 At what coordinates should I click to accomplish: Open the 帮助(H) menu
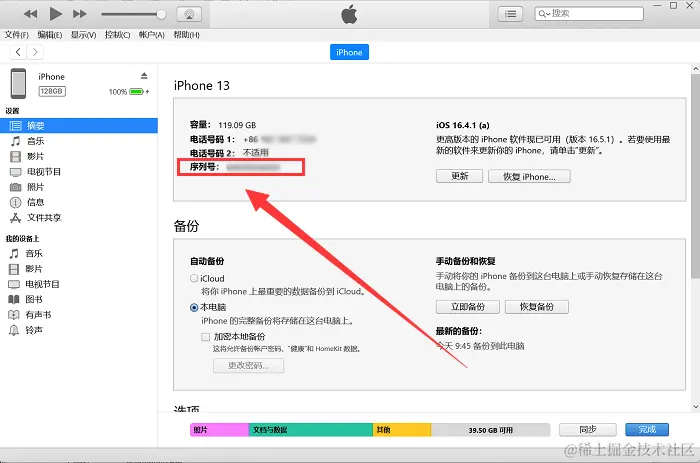(x=186, y=35)
